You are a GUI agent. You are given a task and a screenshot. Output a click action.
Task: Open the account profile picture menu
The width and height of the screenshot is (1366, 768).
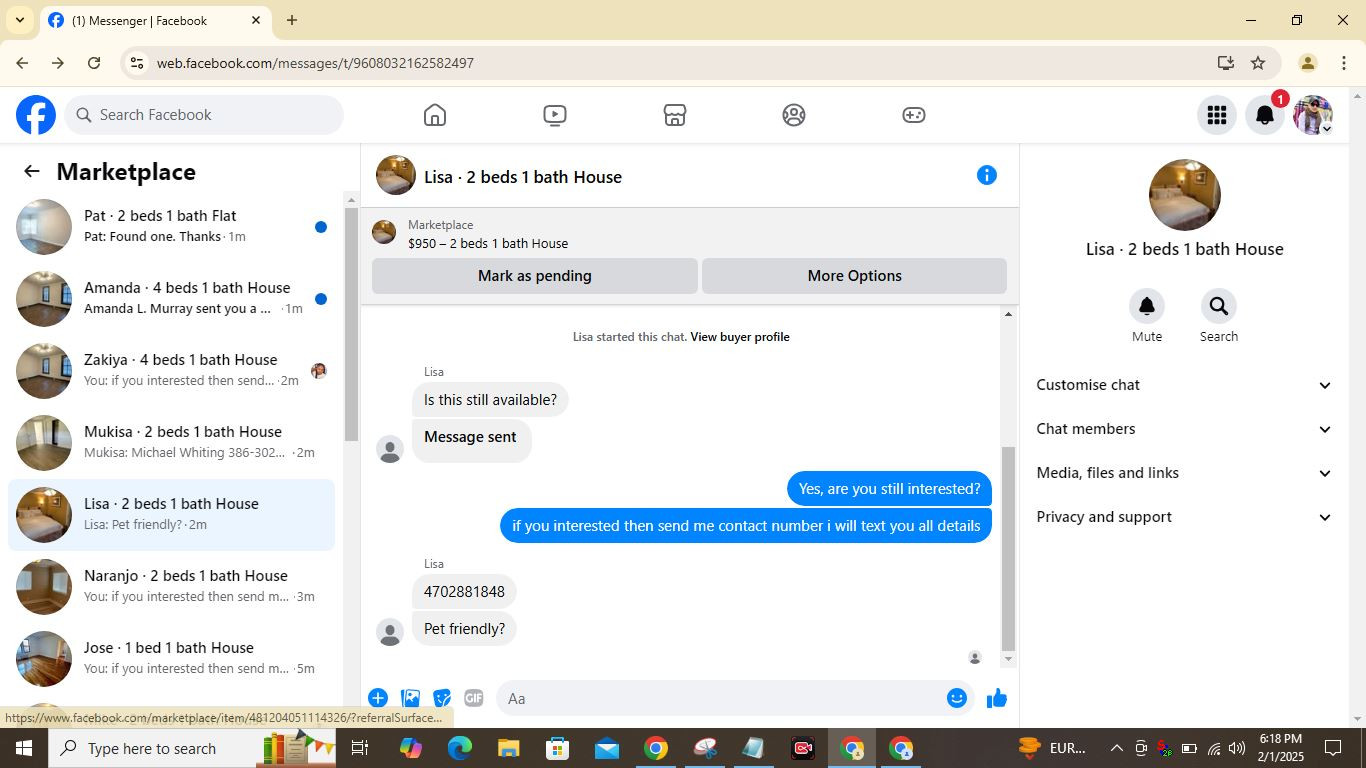tap(1313, 115)
